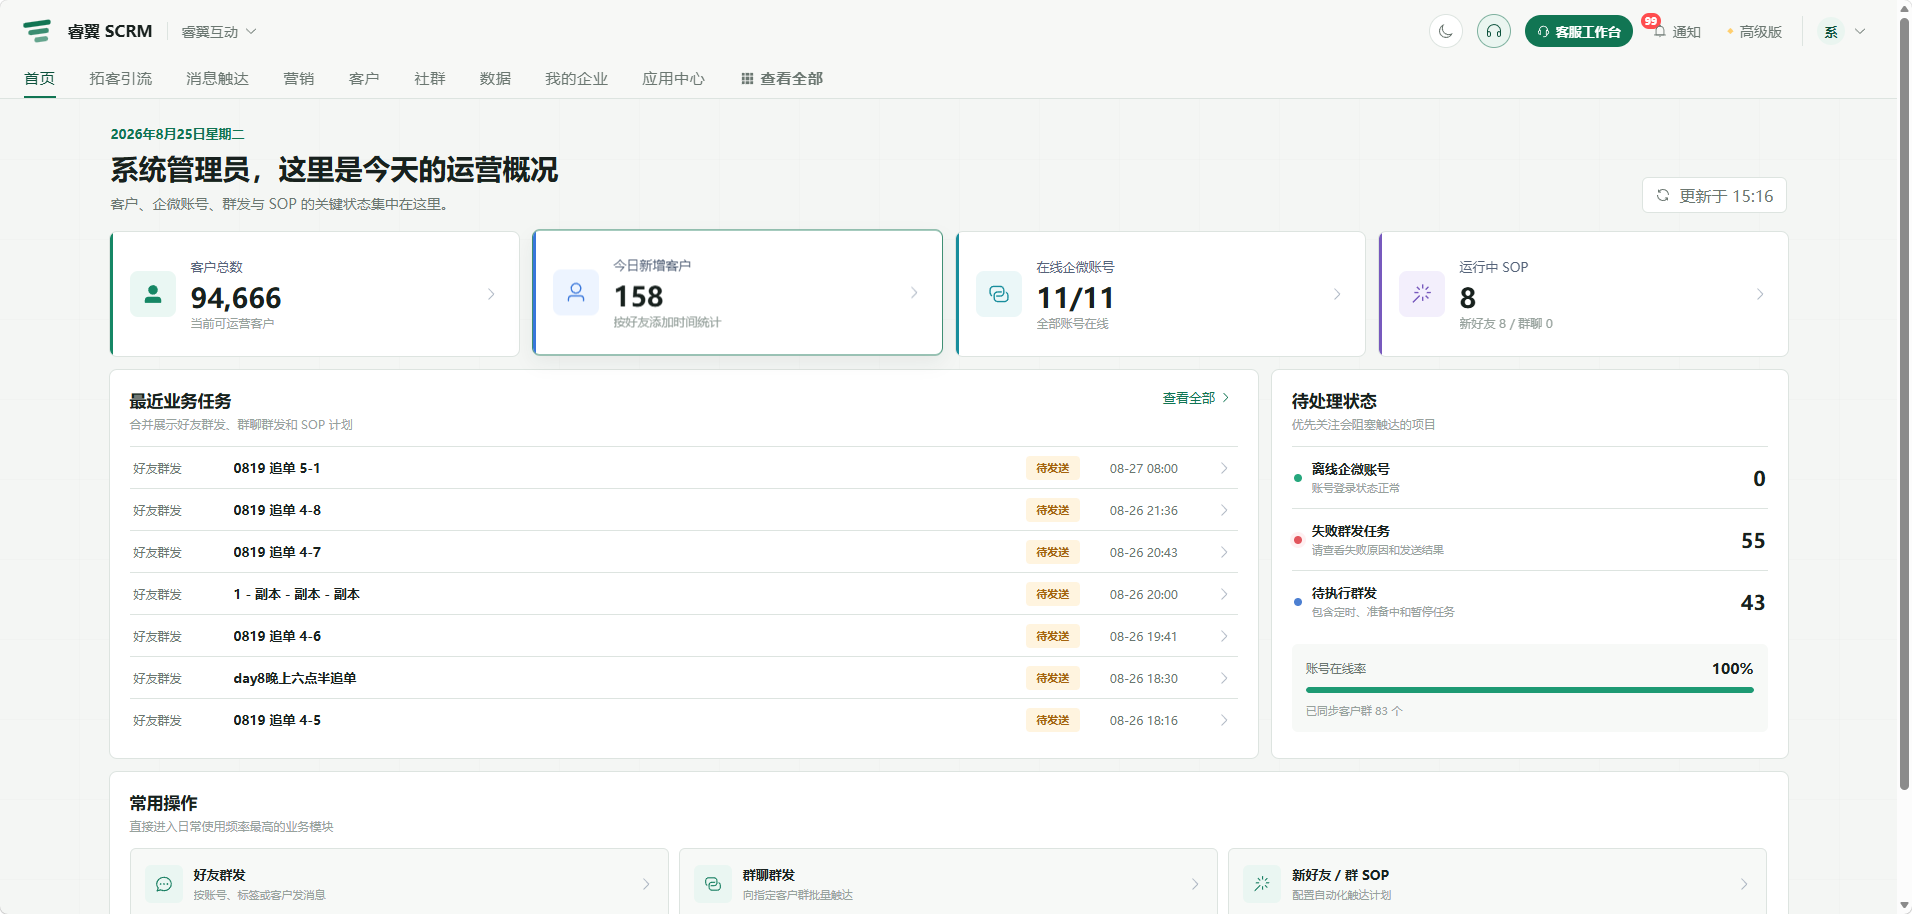Open the 失败群发任务 status item

point(1530,540)
